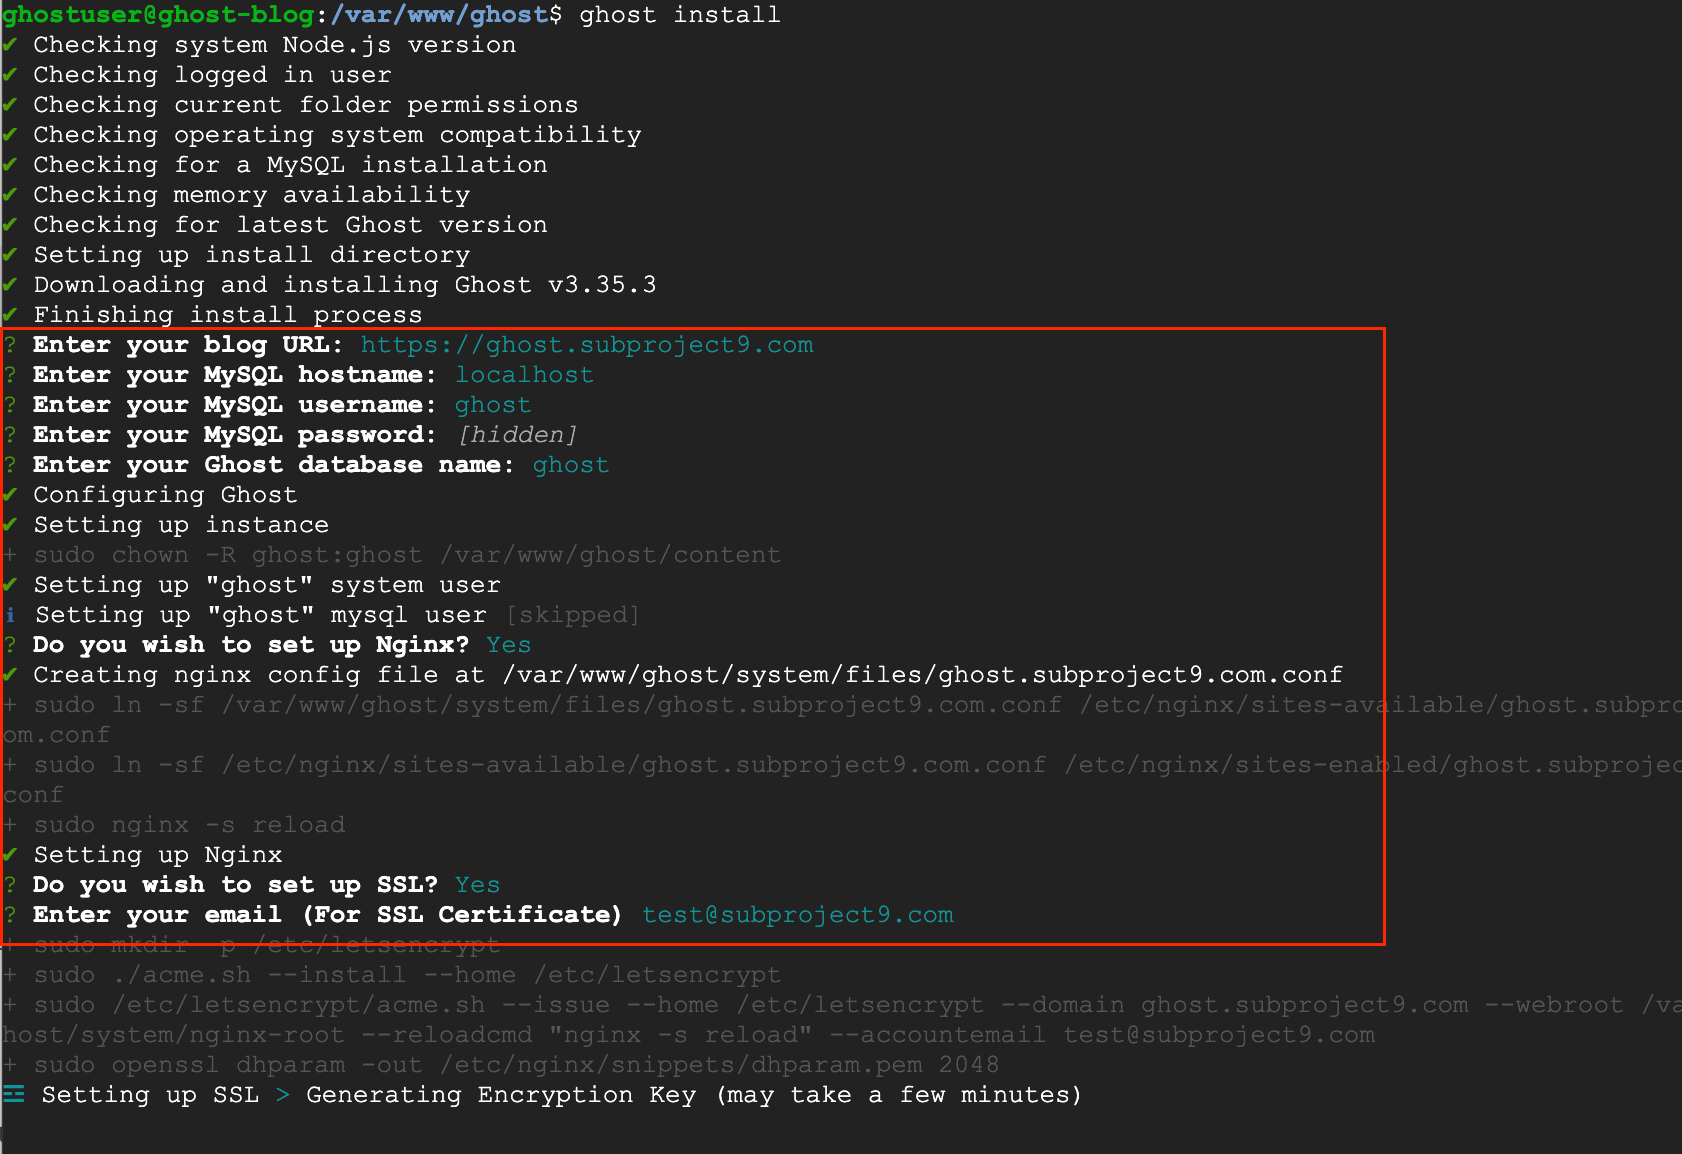Click 'Creating nginx config file at' line
This screenshot has width=1682, height=1154.
688,675
